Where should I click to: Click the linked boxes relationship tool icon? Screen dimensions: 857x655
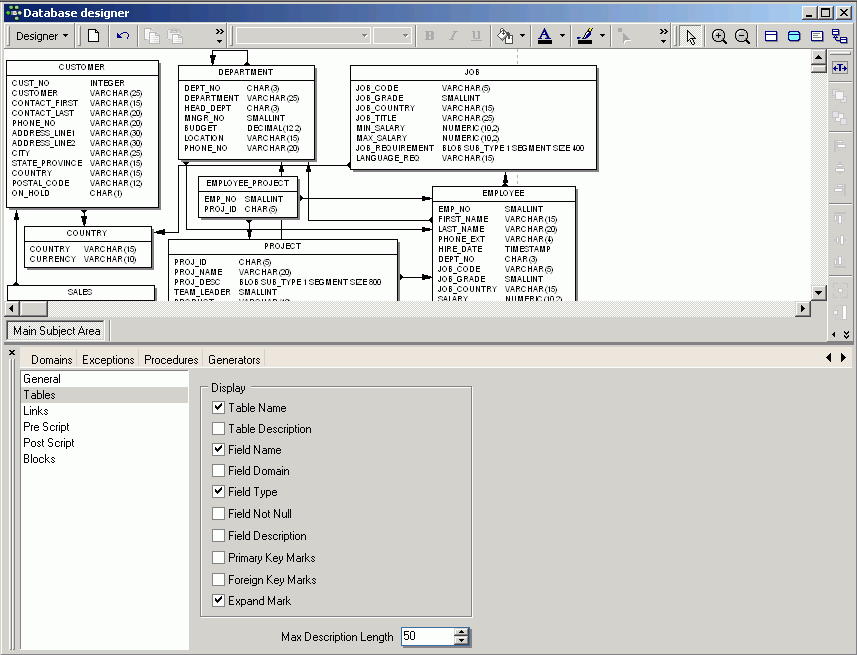tap(840, 36)
